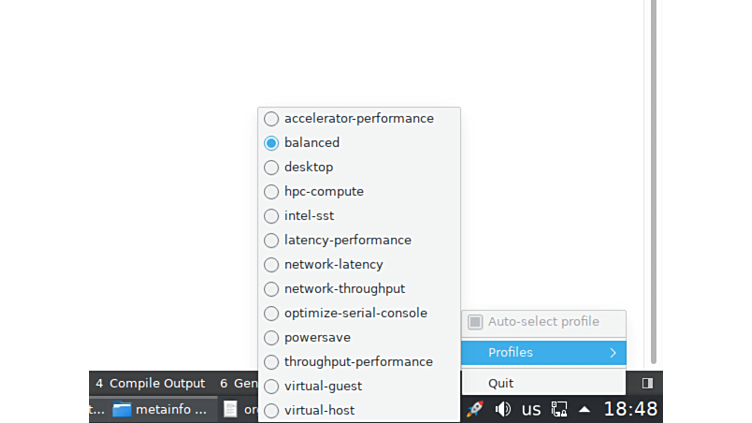This screenshot has width=752, height=423.
Task: Open the Compile Output pane
Action: coord(150,383)
